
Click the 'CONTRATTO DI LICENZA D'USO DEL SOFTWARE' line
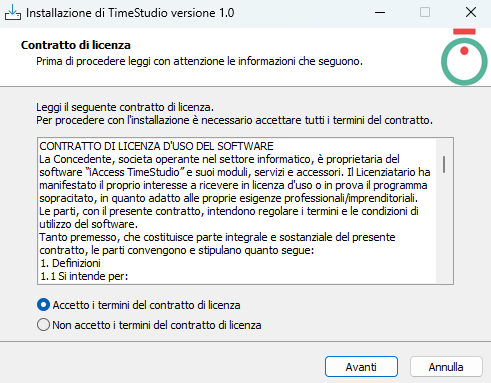(156, 146)
